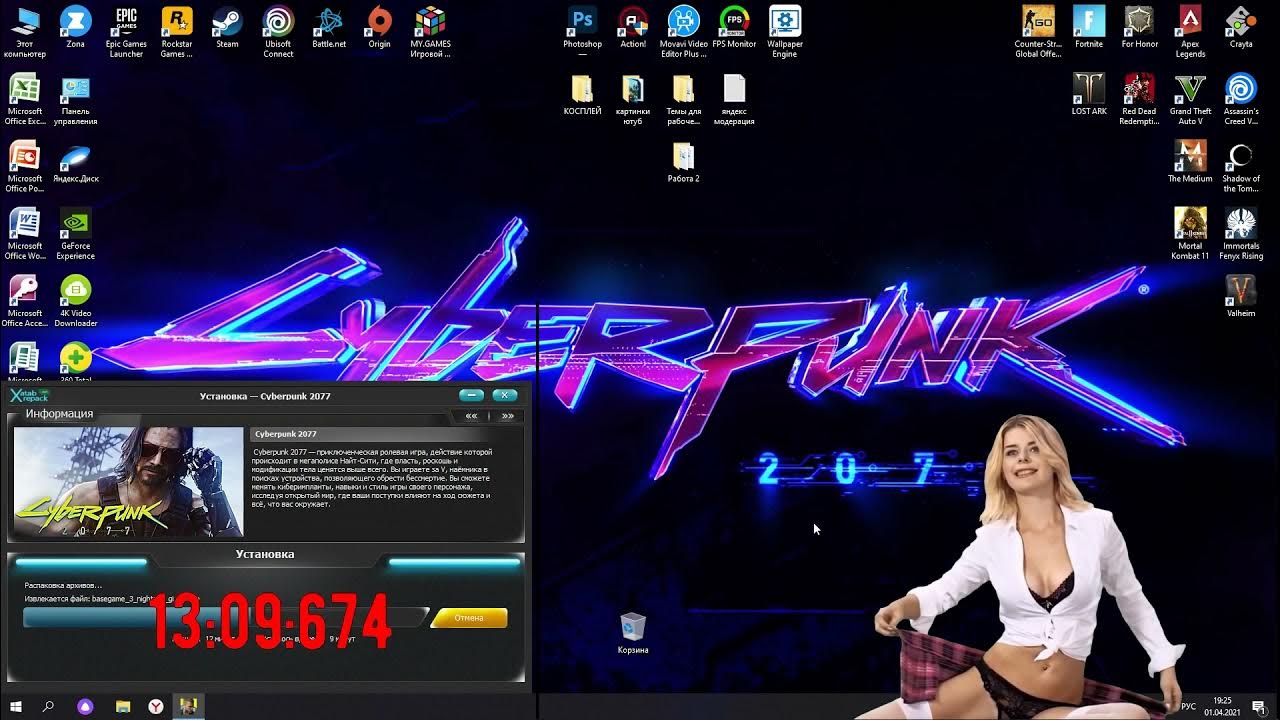Select the яндекс модерация file
Image resolution: width=1280 pixels, height=720 pixels.
[x=734, y=99]
